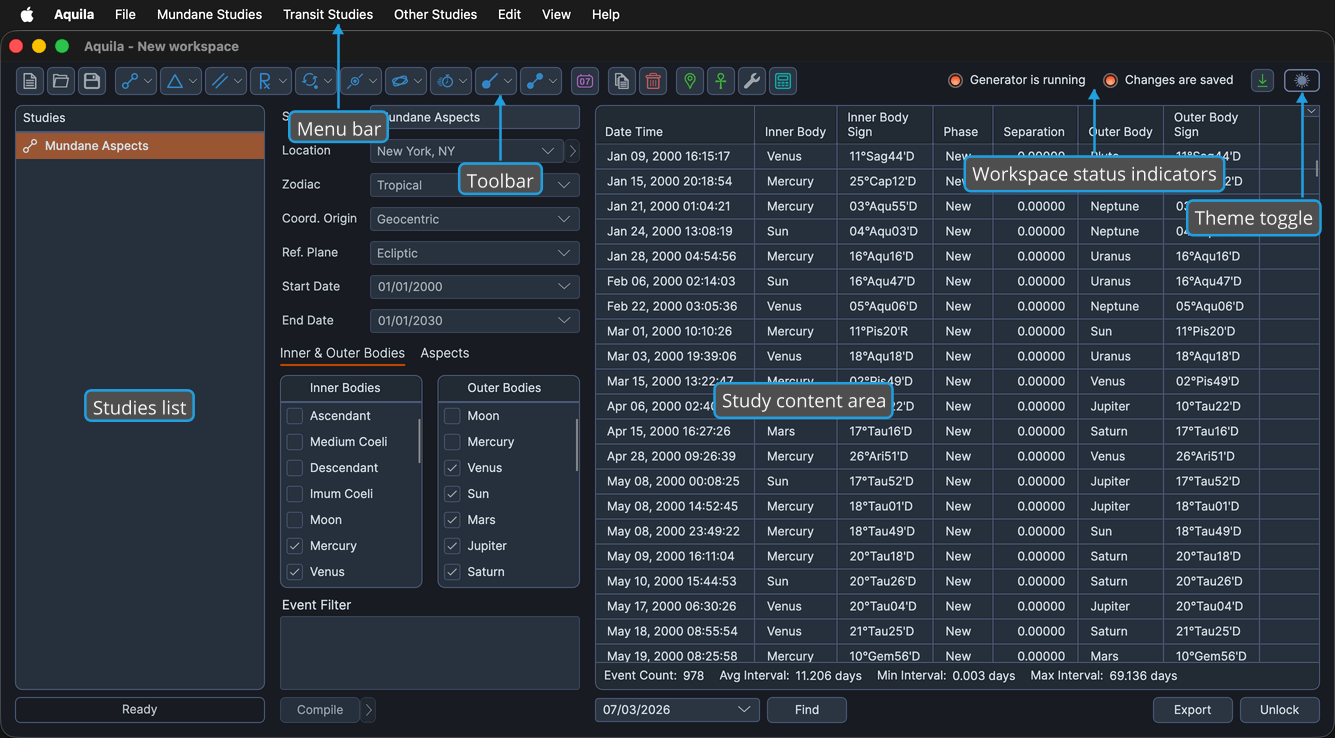Click the green download arrow icon
The width and height of the screenshot is (1335, 738).
1263,81
